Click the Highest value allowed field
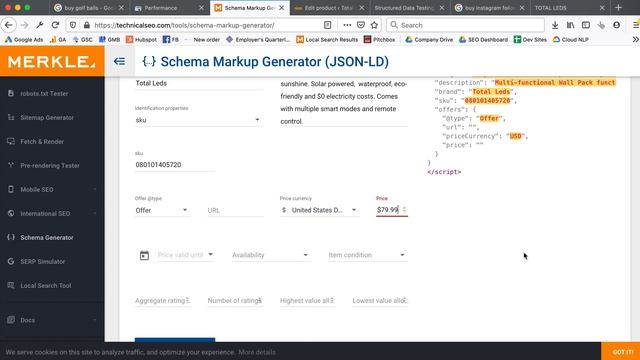This screenshot has height=360, width=640. pos(307,300)
